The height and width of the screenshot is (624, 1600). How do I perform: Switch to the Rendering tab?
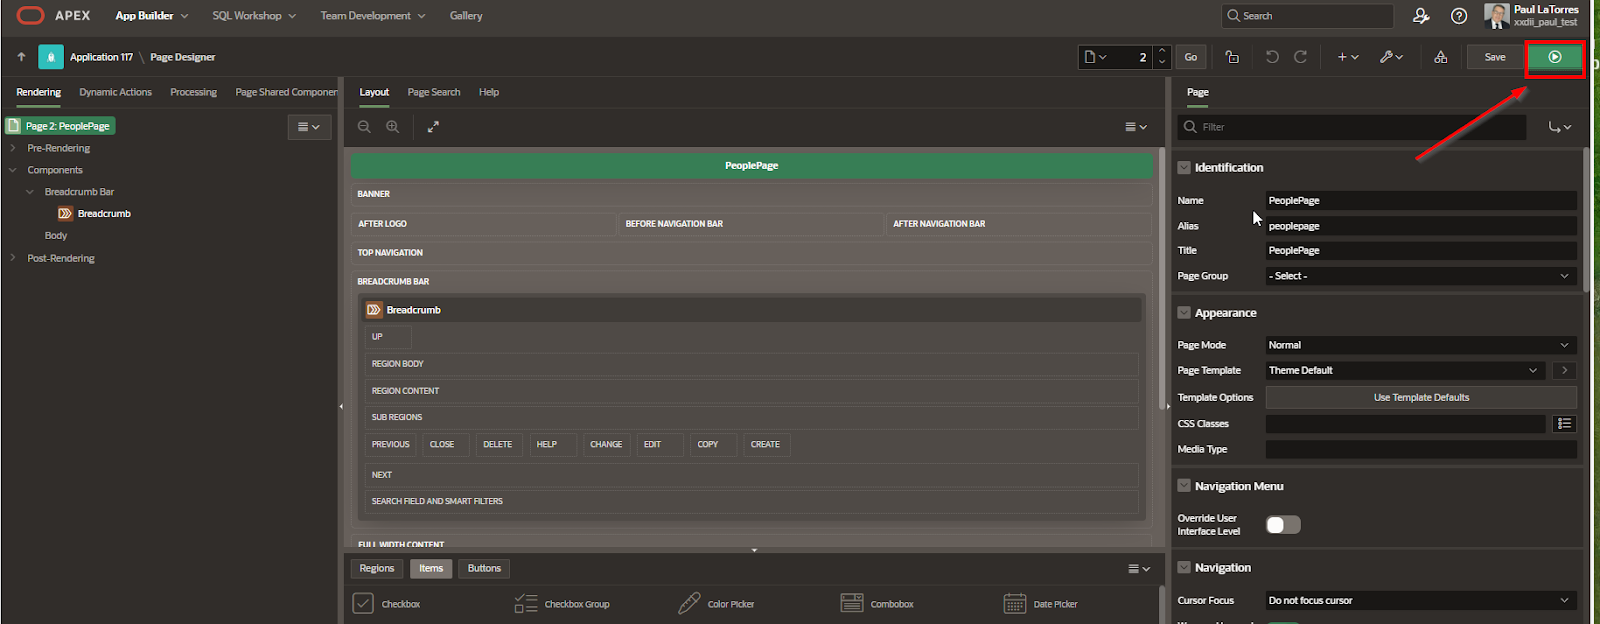click(38, 92)
